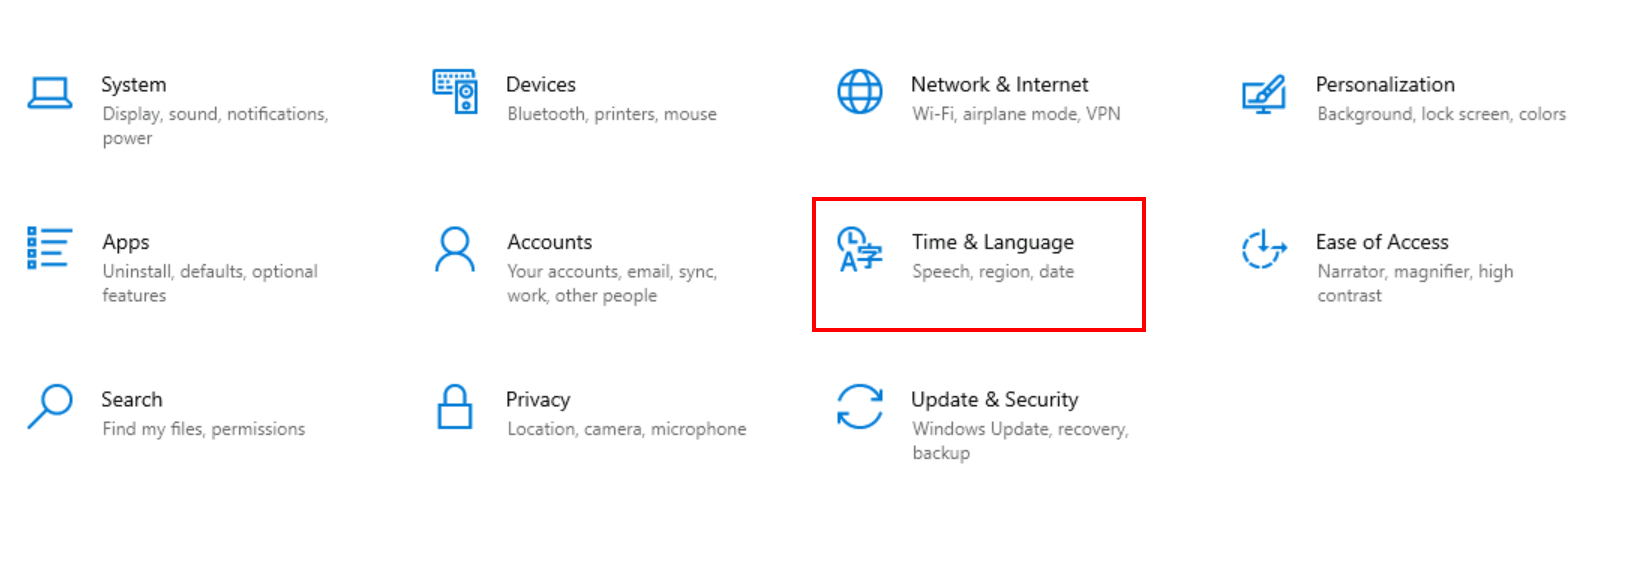Screen dimensions: 1634x567
Task: Click the Devices keyboard and speaker icon
Action: 455,91
